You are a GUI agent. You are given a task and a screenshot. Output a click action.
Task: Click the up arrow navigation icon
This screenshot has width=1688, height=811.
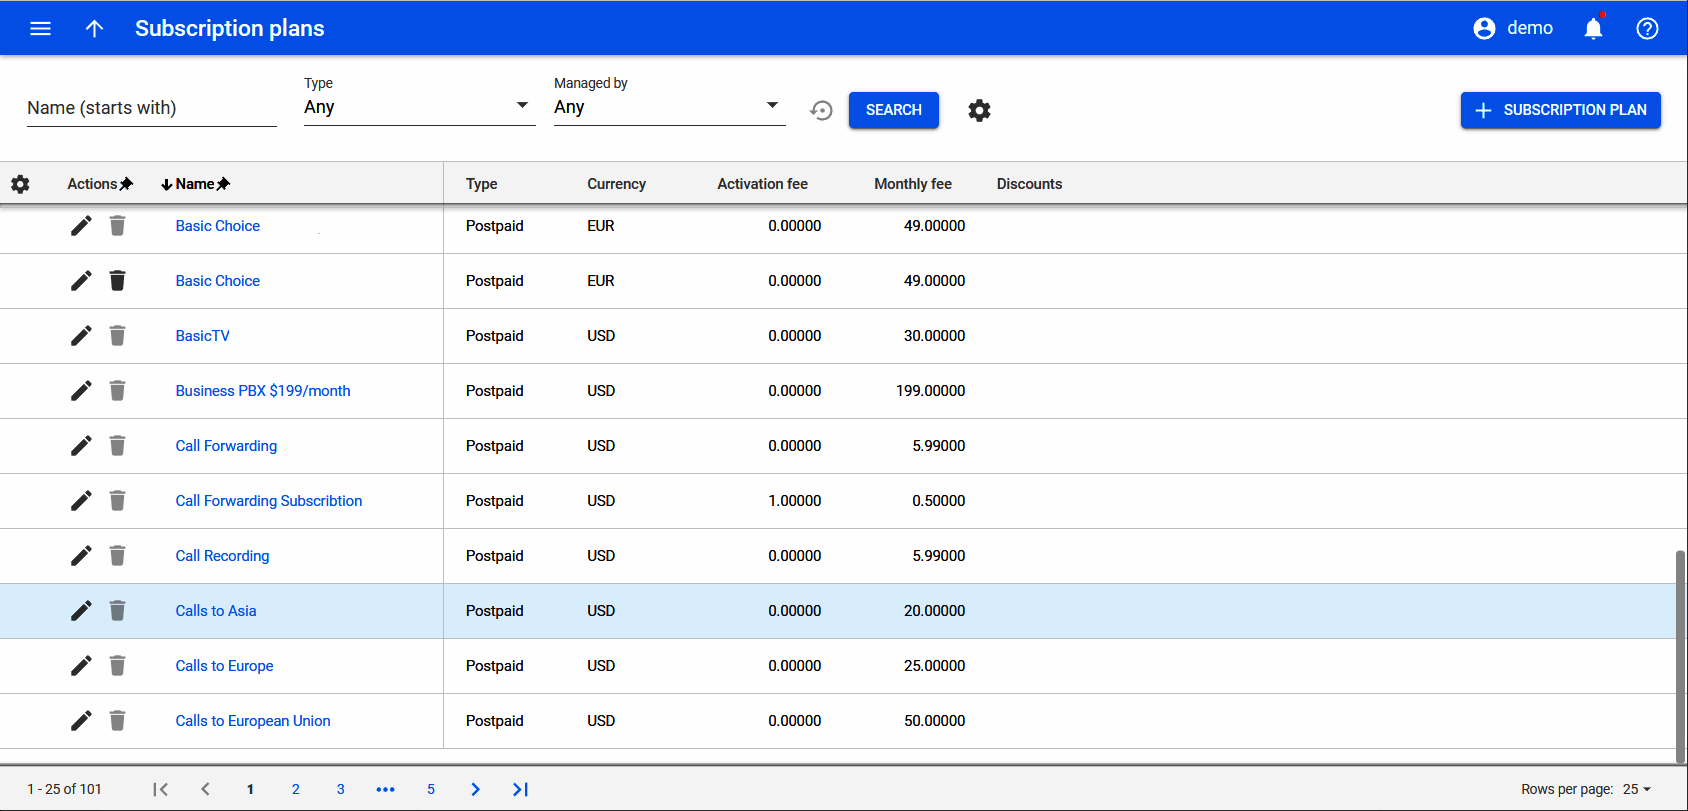[x=94, y=28]
